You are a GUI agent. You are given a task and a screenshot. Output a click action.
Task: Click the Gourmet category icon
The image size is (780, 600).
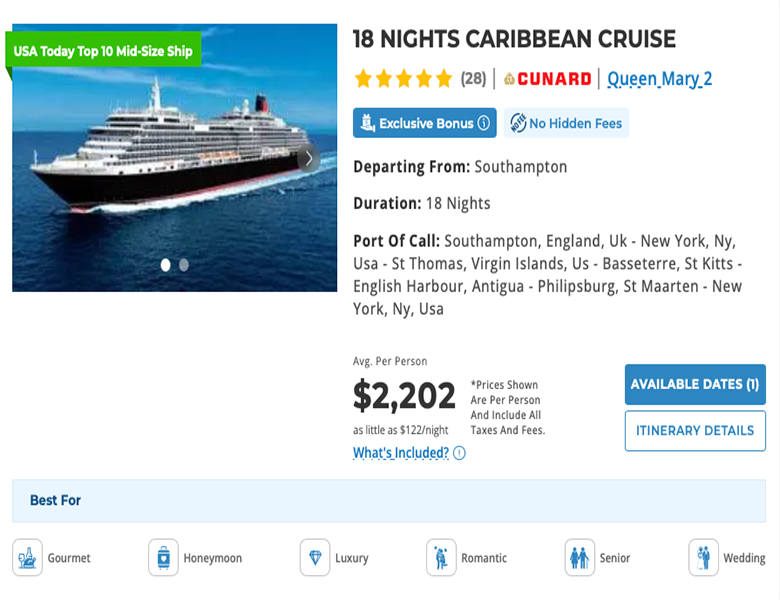28,557
